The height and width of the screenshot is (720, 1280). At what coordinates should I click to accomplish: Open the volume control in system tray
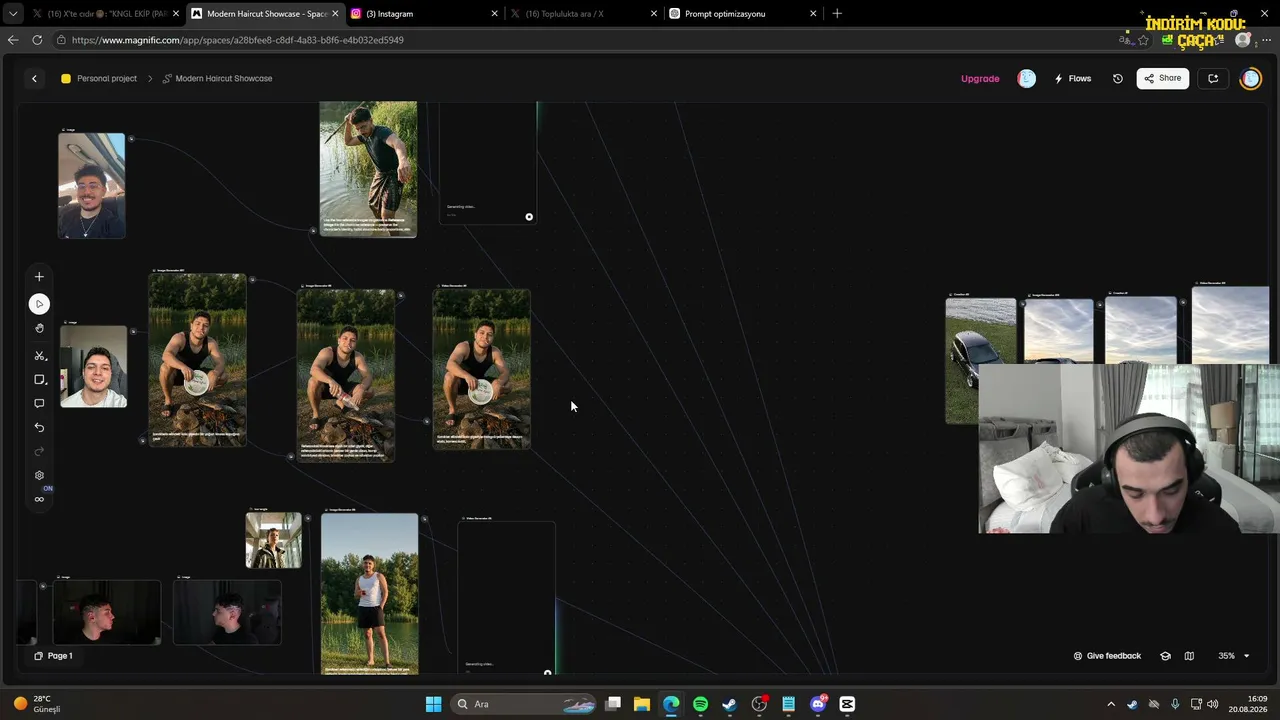point(1213,704)
